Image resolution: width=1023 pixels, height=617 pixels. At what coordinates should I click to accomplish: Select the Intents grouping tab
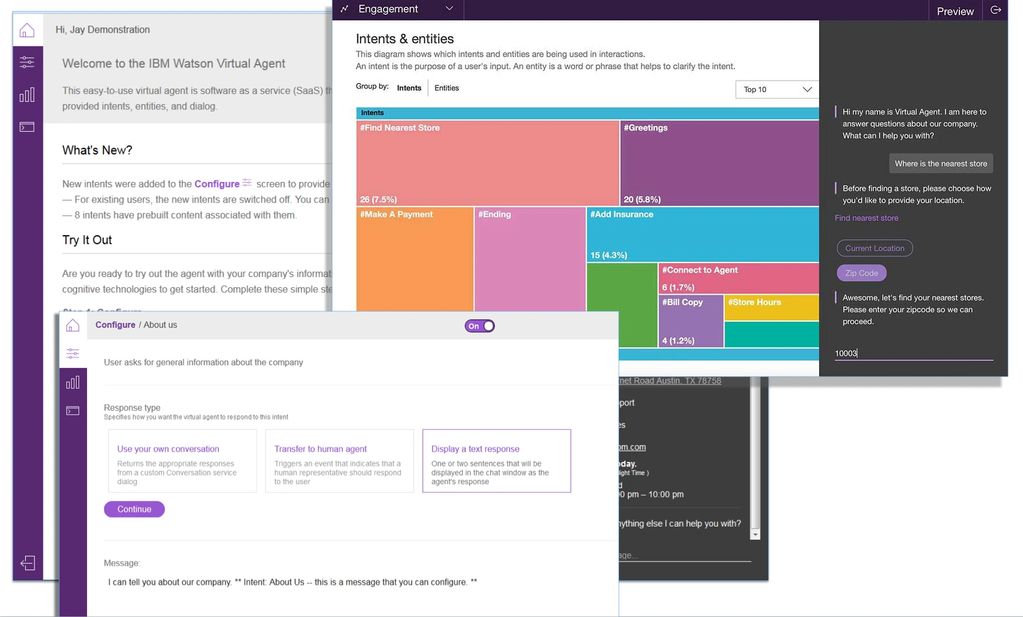tap(409, 87)
